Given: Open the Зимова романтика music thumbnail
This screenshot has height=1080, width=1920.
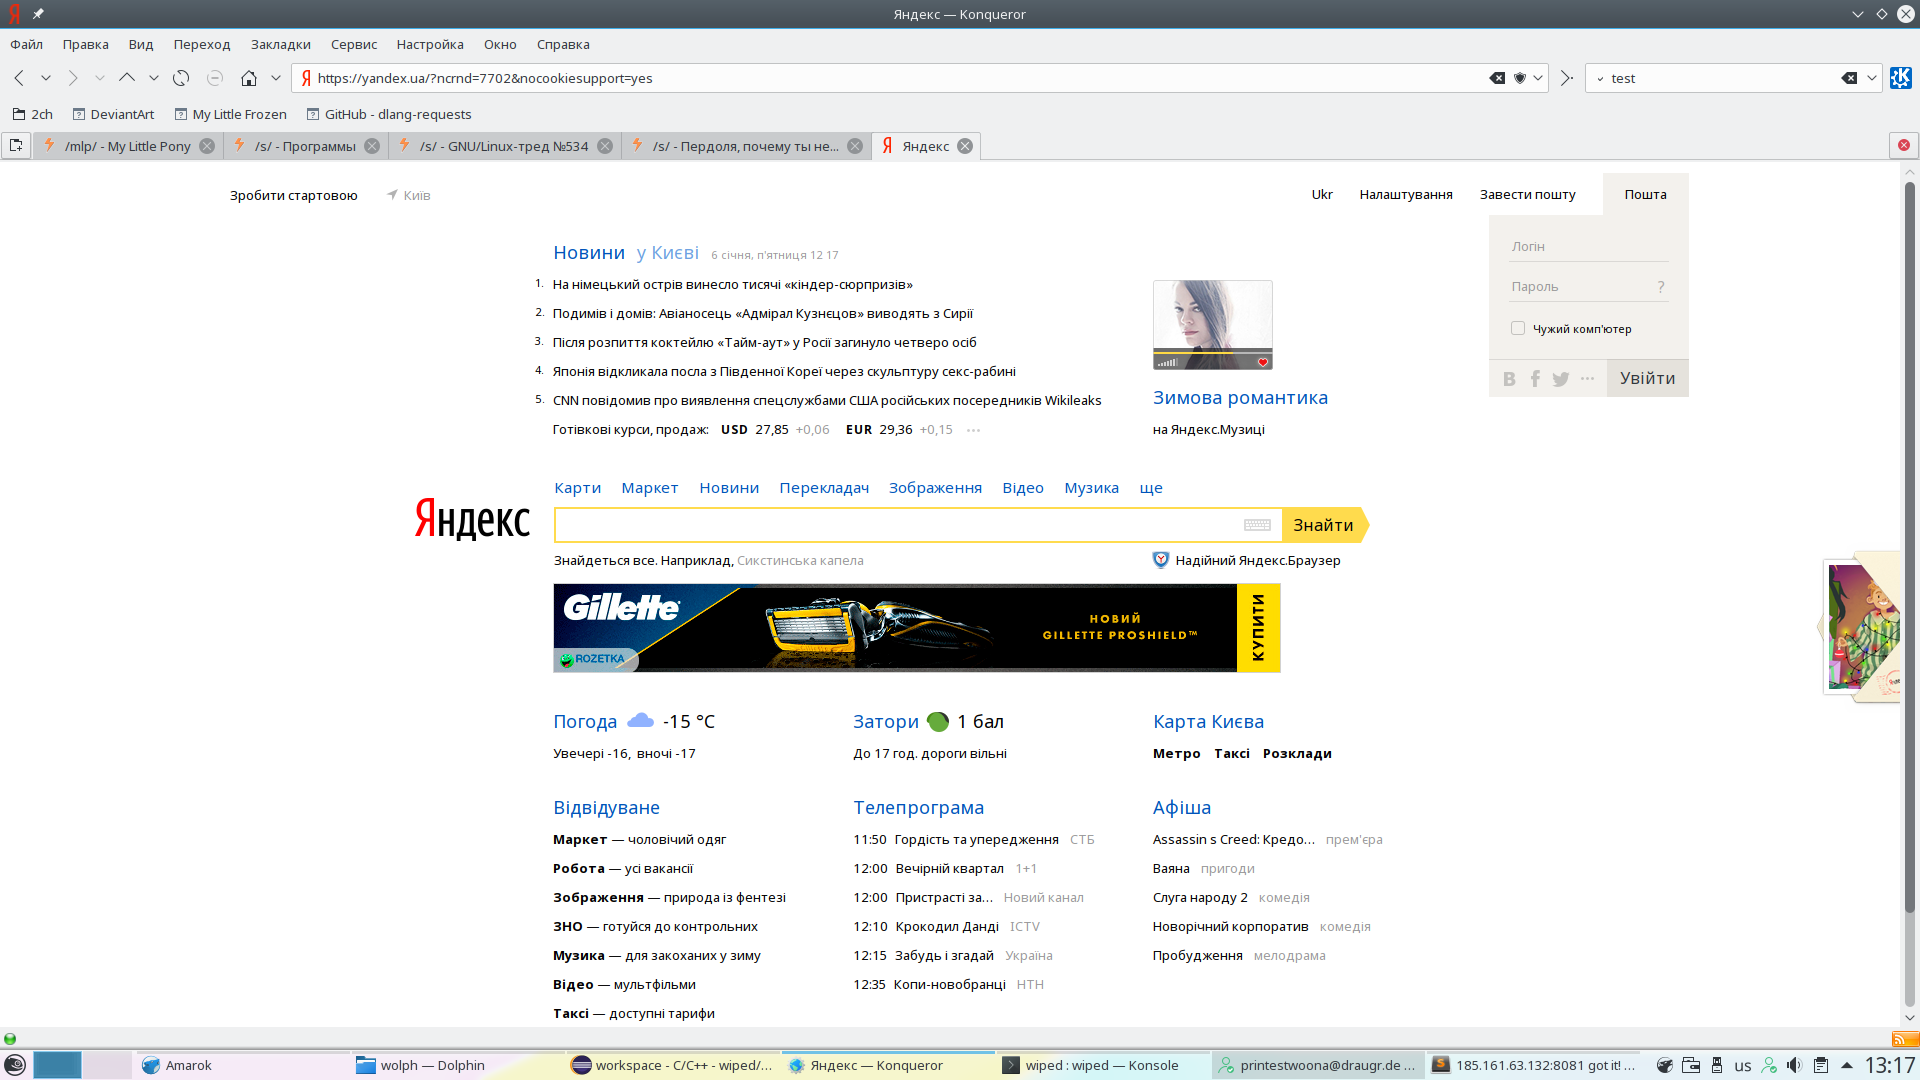Looking at the screenshot, I should click(1212, 325).
